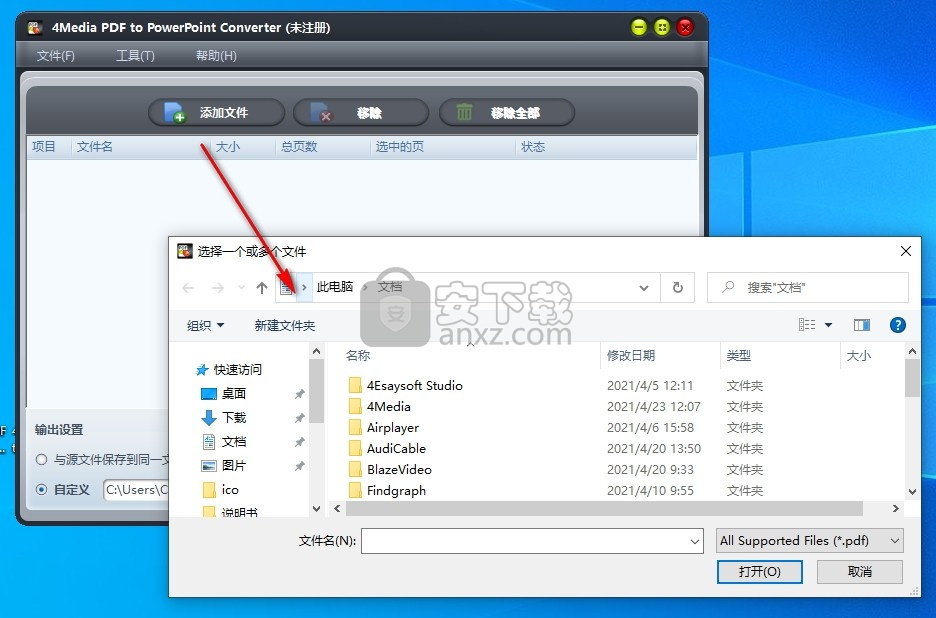This screenshot has width=936, height=618.
Task: Open the view options dropdown arrow
Action: click(829, 325)
